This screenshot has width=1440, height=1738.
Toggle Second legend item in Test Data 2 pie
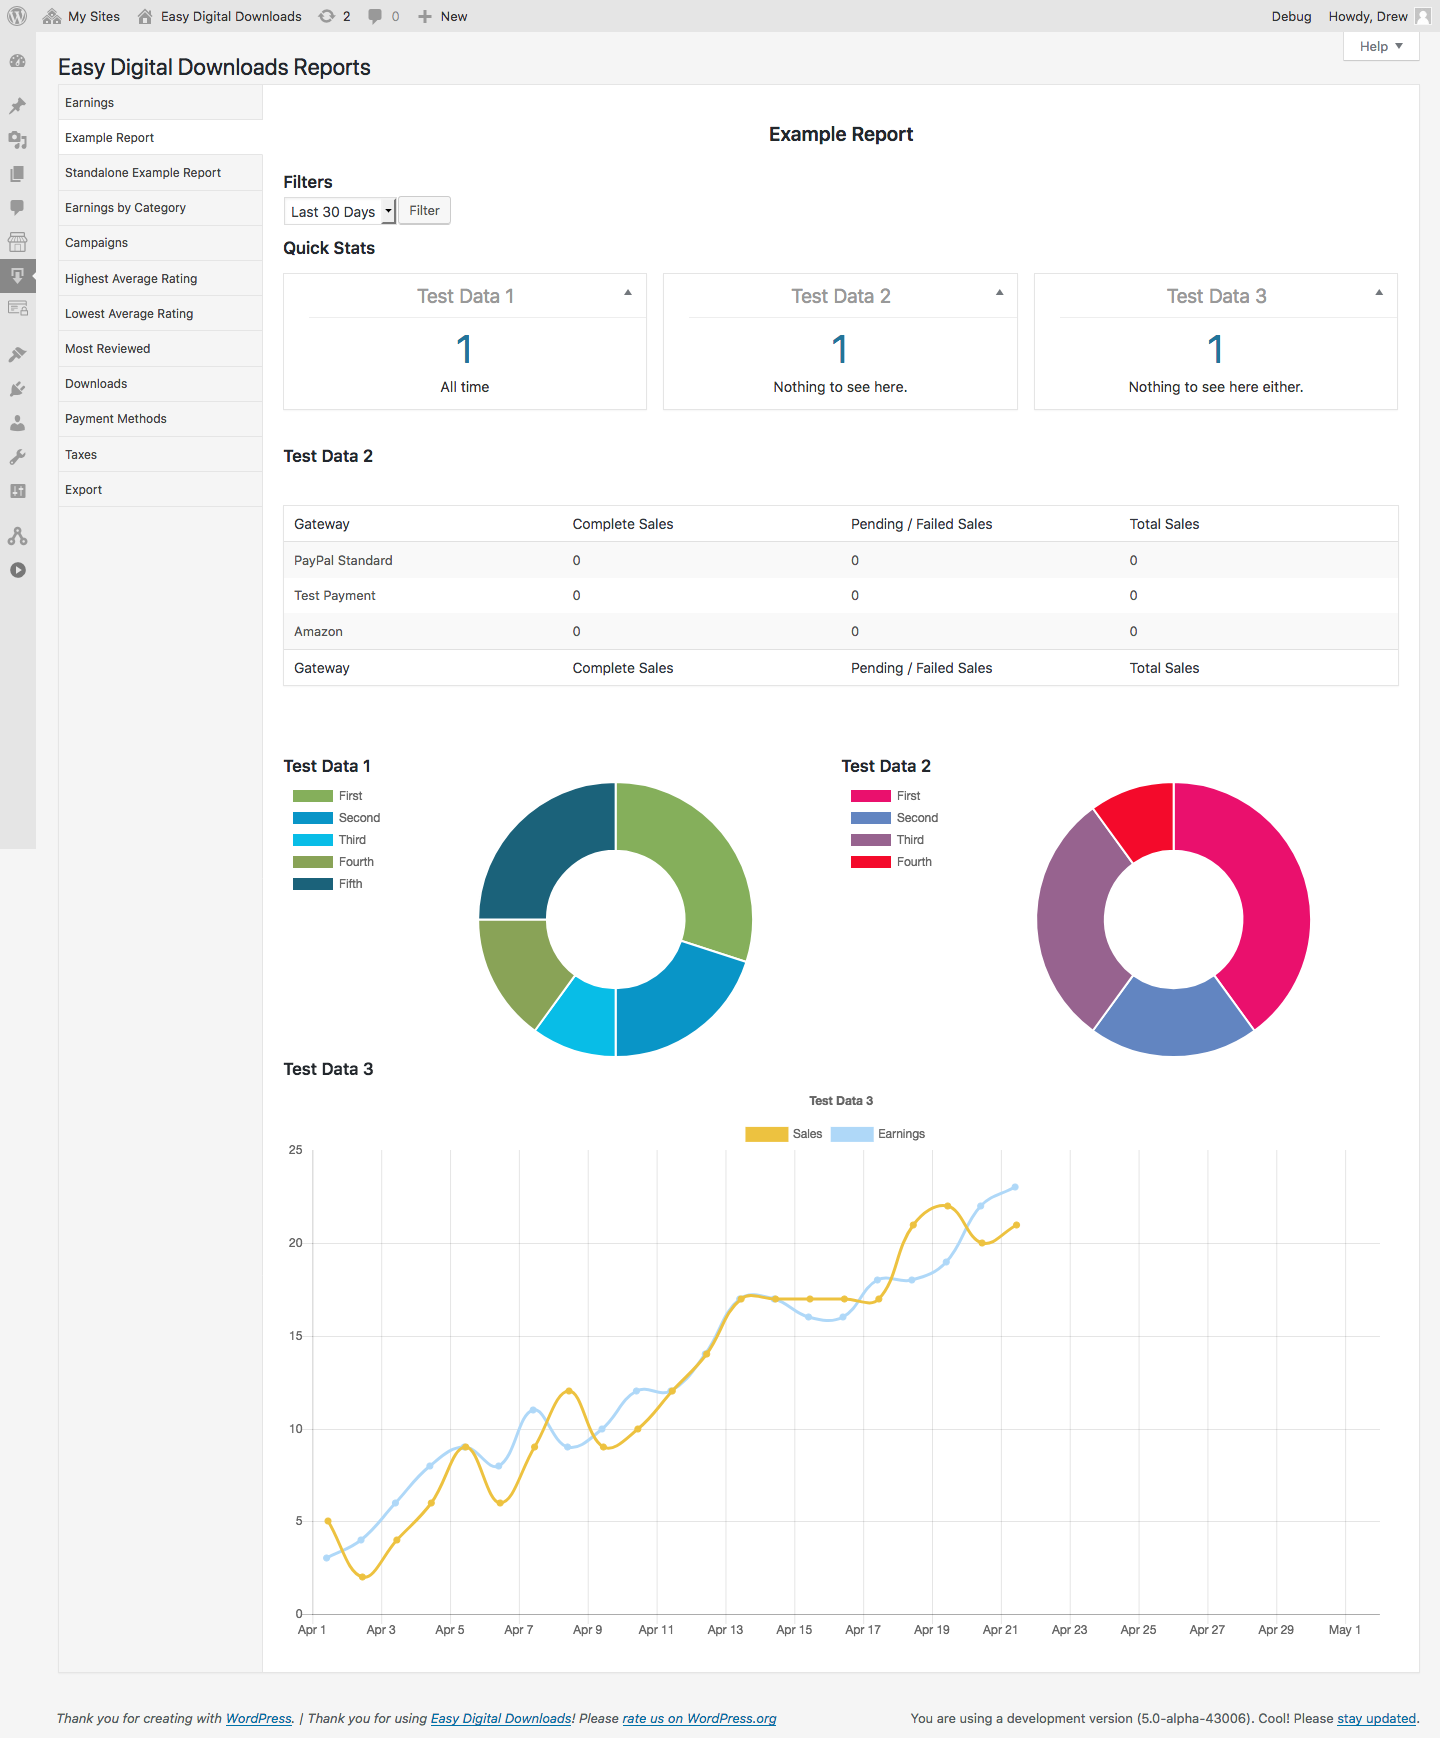click(894, 818)
